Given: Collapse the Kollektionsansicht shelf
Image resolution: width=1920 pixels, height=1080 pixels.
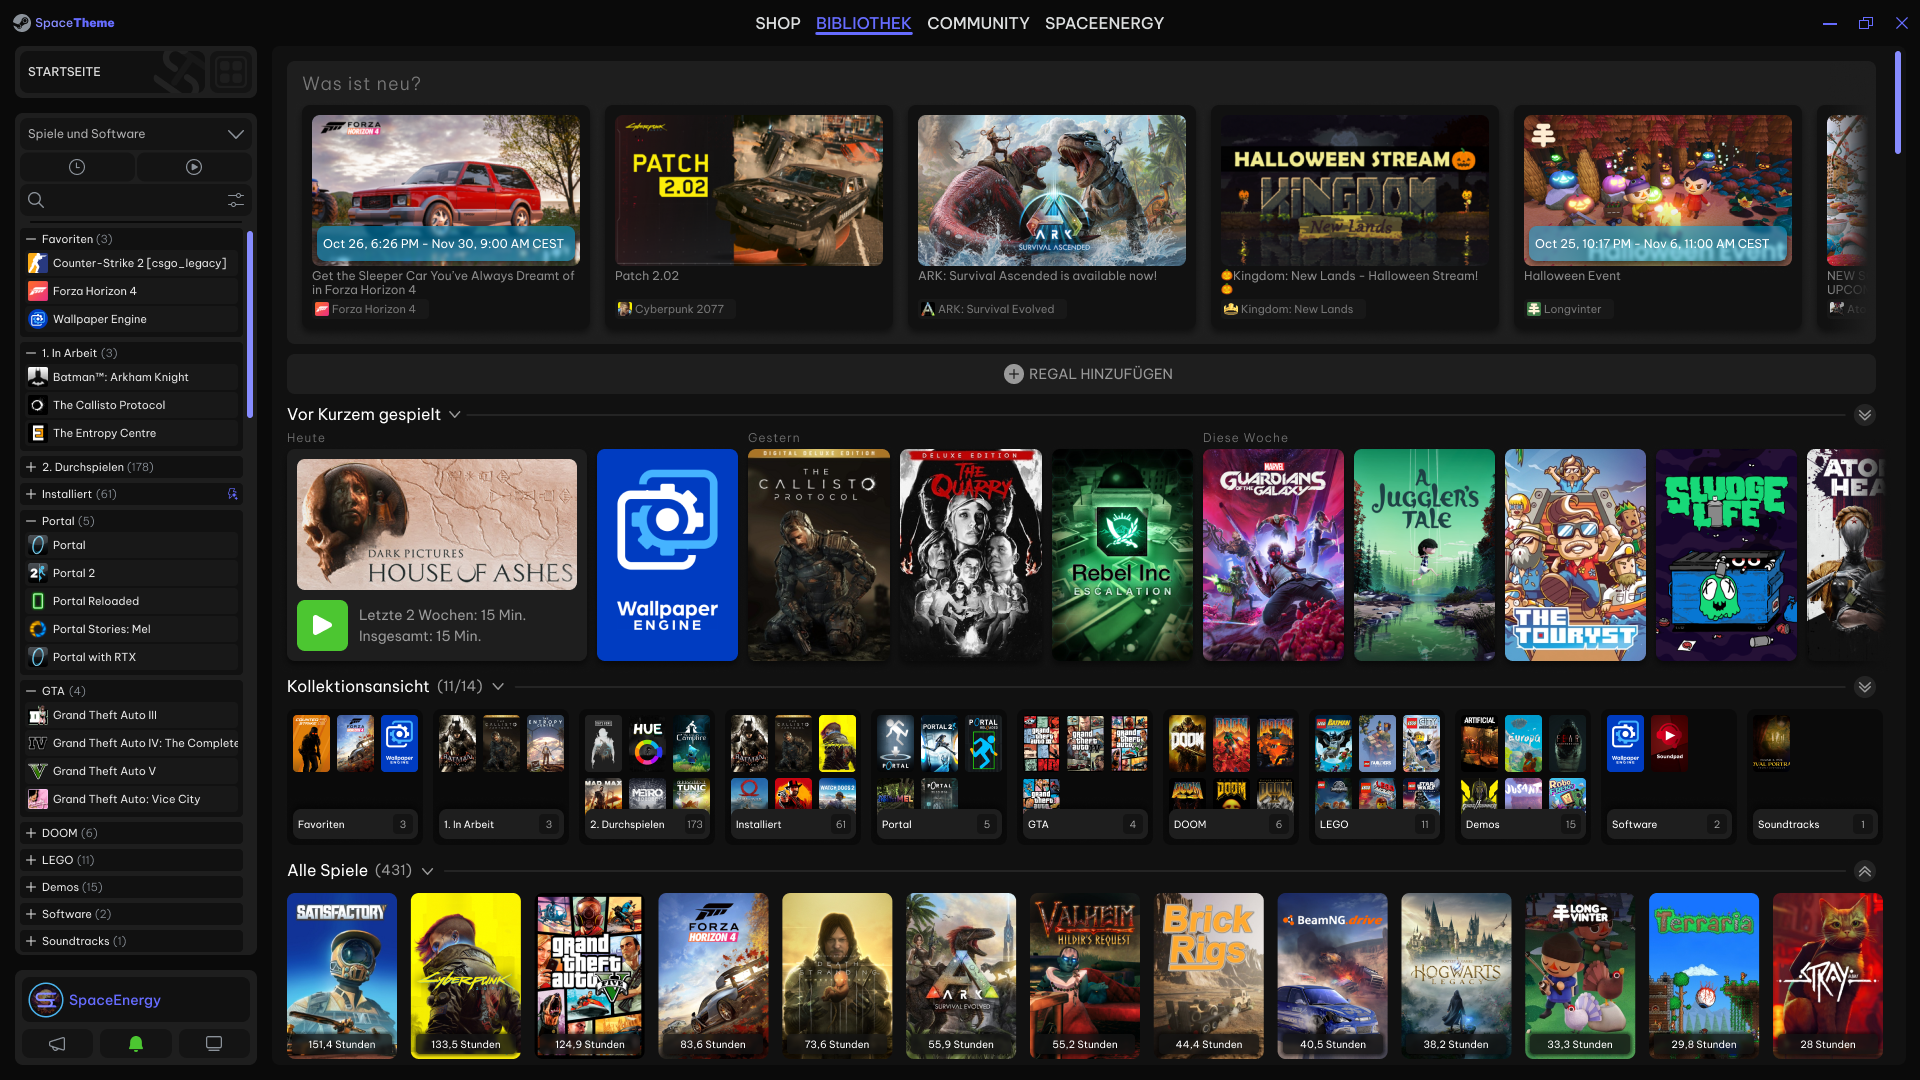Looking at the screenshot, I should 1864,687.
